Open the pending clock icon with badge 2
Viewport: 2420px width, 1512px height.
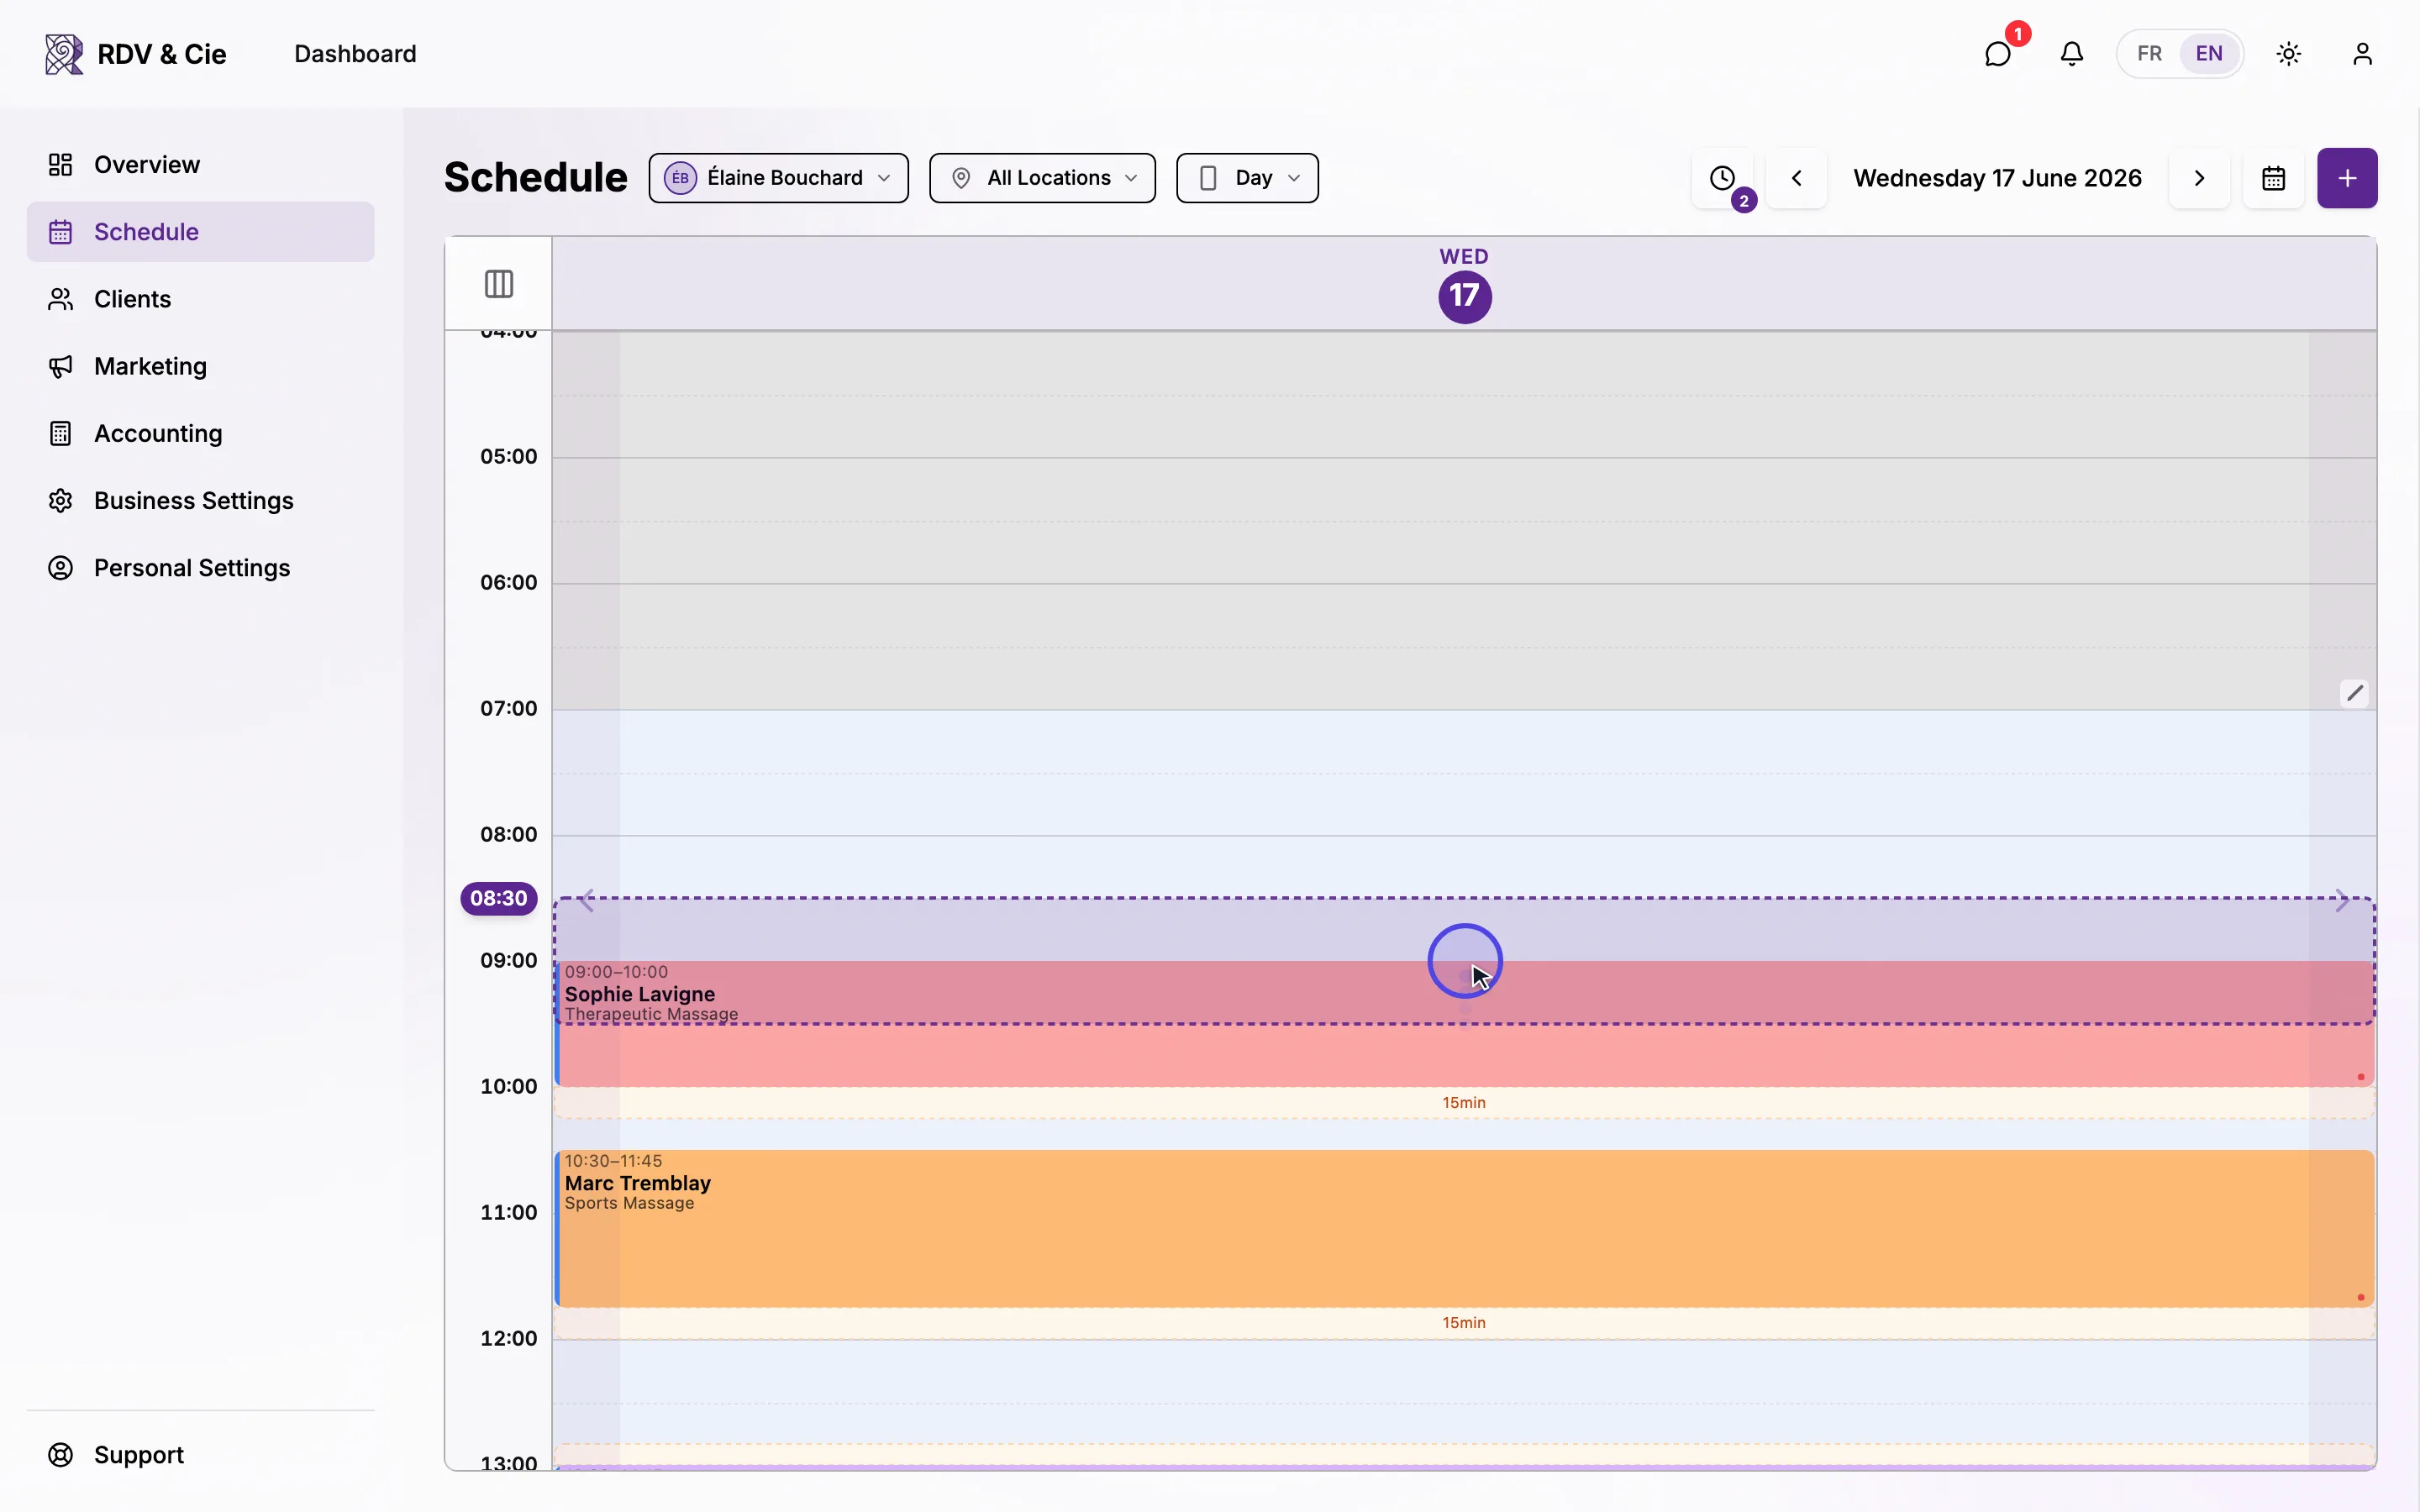[x=1722, y=178]
